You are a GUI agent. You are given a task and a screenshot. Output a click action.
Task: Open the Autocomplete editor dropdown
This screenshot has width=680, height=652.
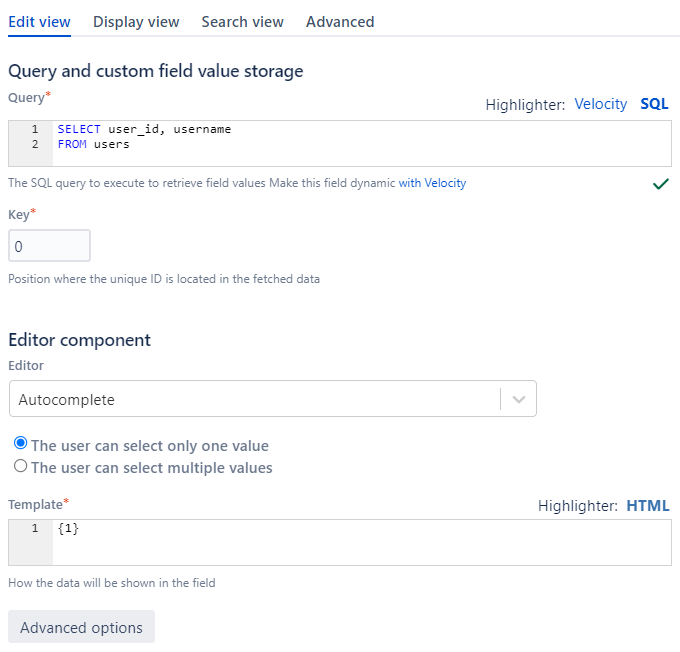tap(255, 399)
